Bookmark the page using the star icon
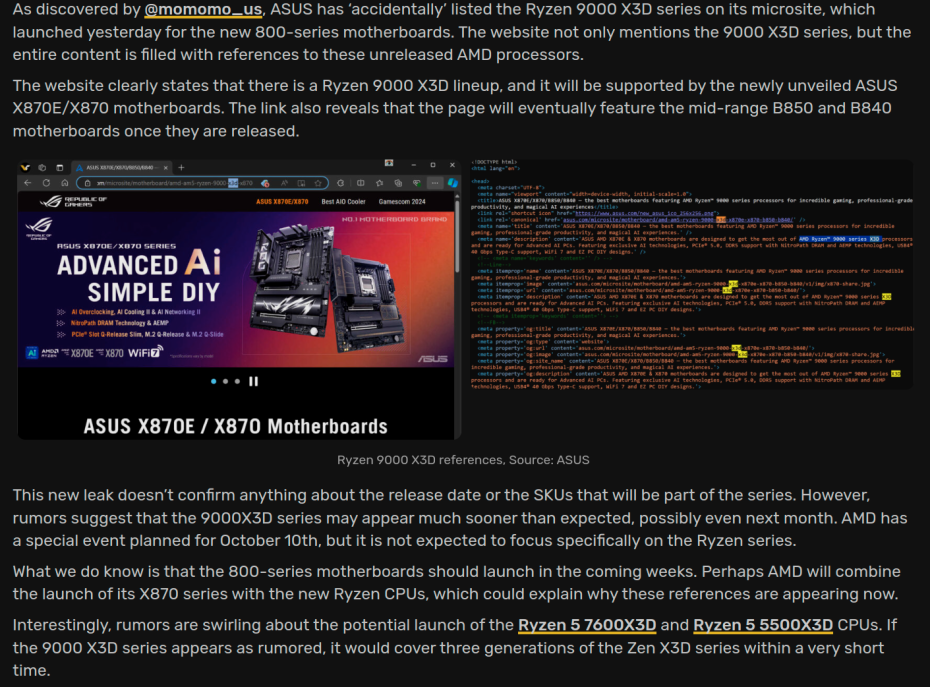 pos(318,181)
